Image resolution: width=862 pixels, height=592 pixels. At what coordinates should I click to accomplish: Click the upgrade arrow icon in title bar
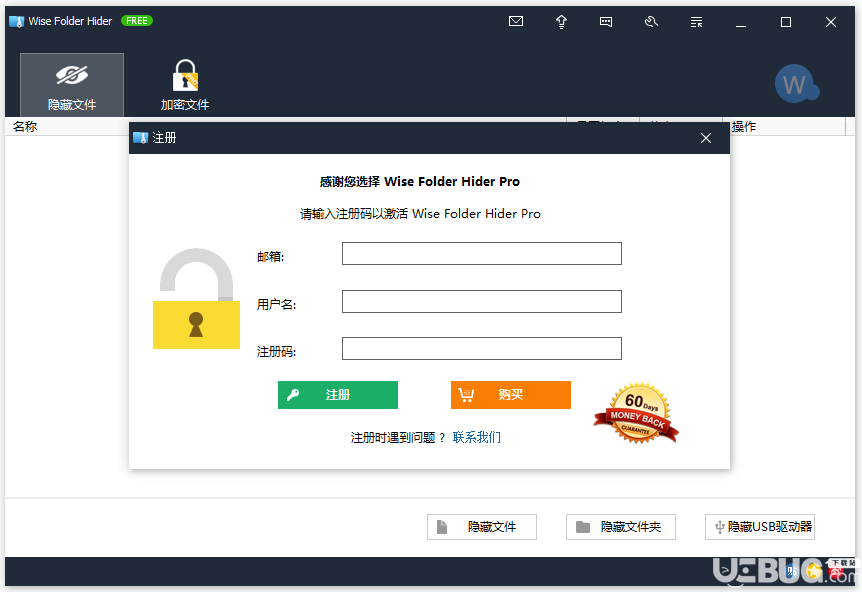point(561,21)
